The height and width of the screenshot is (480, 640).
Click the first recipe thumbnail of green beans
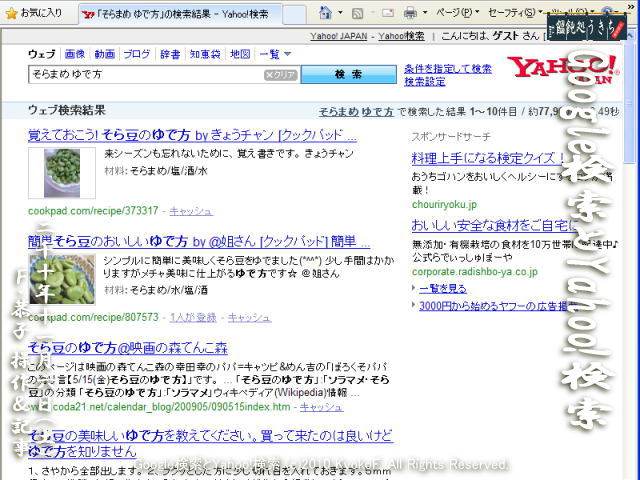click(62, 173)
